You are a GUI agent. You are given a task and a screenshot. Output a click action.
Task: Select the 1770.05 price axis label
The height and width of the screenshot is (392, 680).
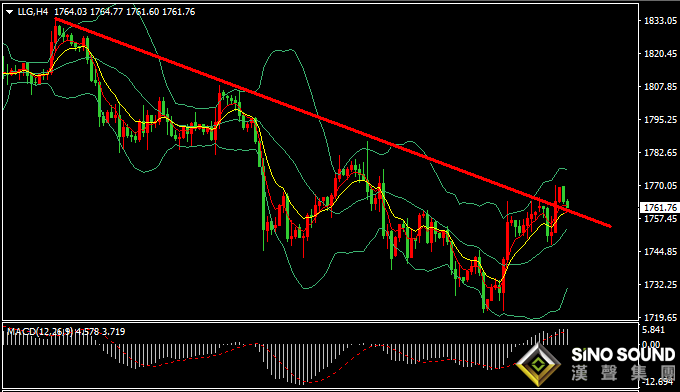pos(660,185)
